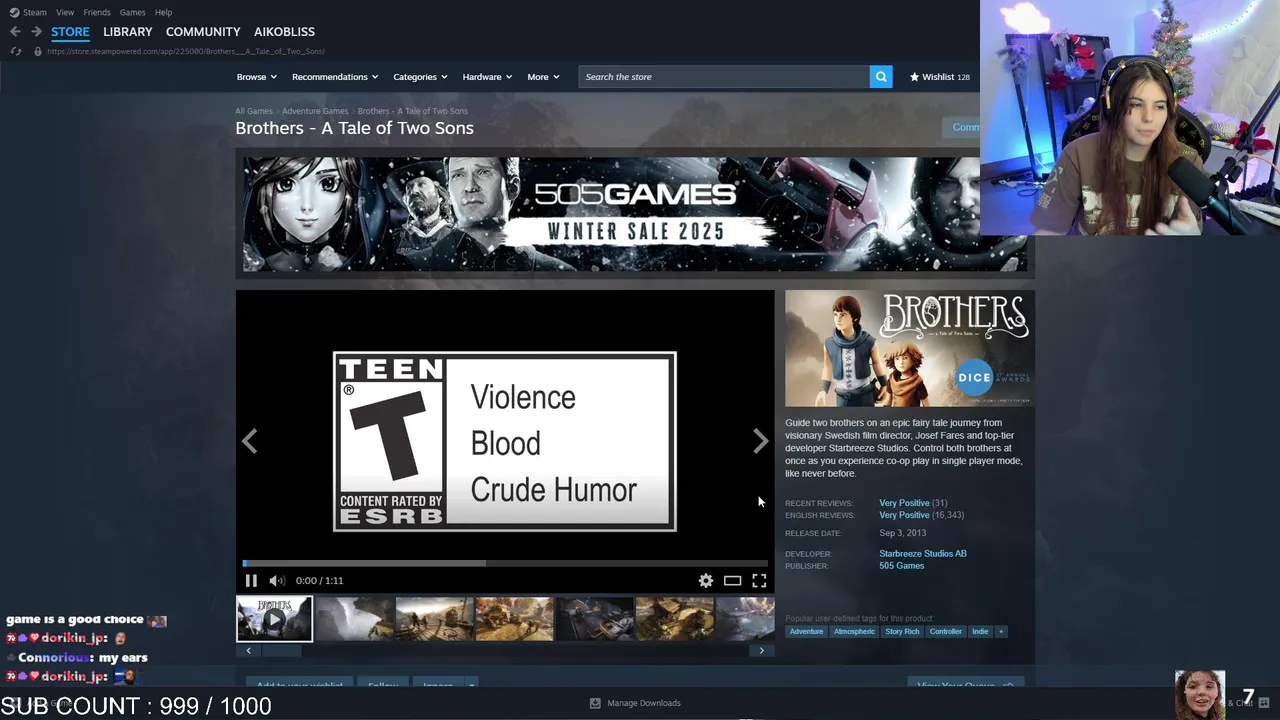Click the Brothers - A Tale of Two Sons breadcrumb

[x=413, y=111]
